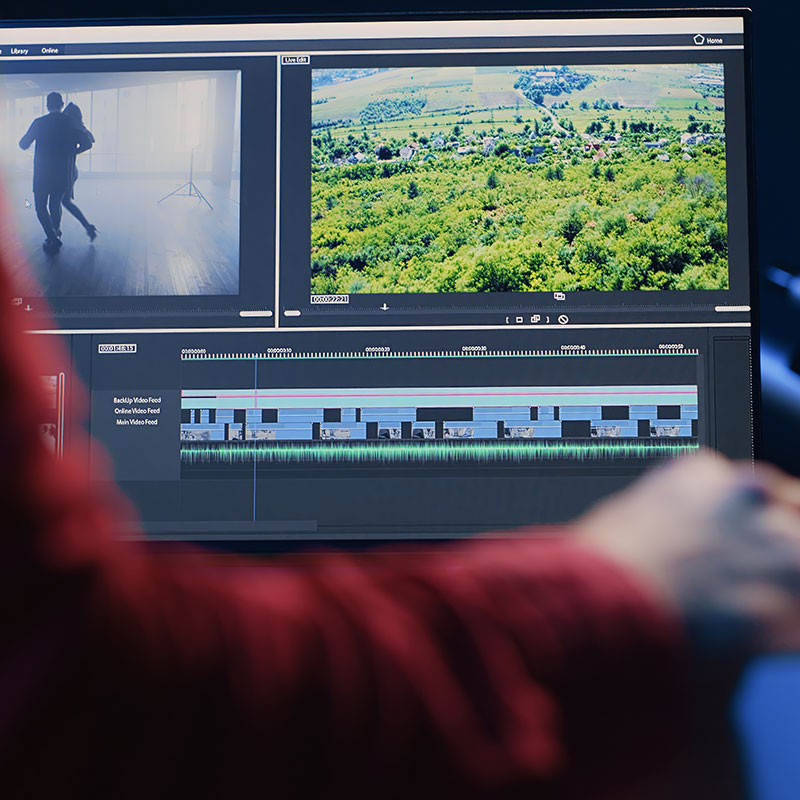
Task: Click the down-arrow marker icon under the dancers preview
Action: (x=28, y=308)
